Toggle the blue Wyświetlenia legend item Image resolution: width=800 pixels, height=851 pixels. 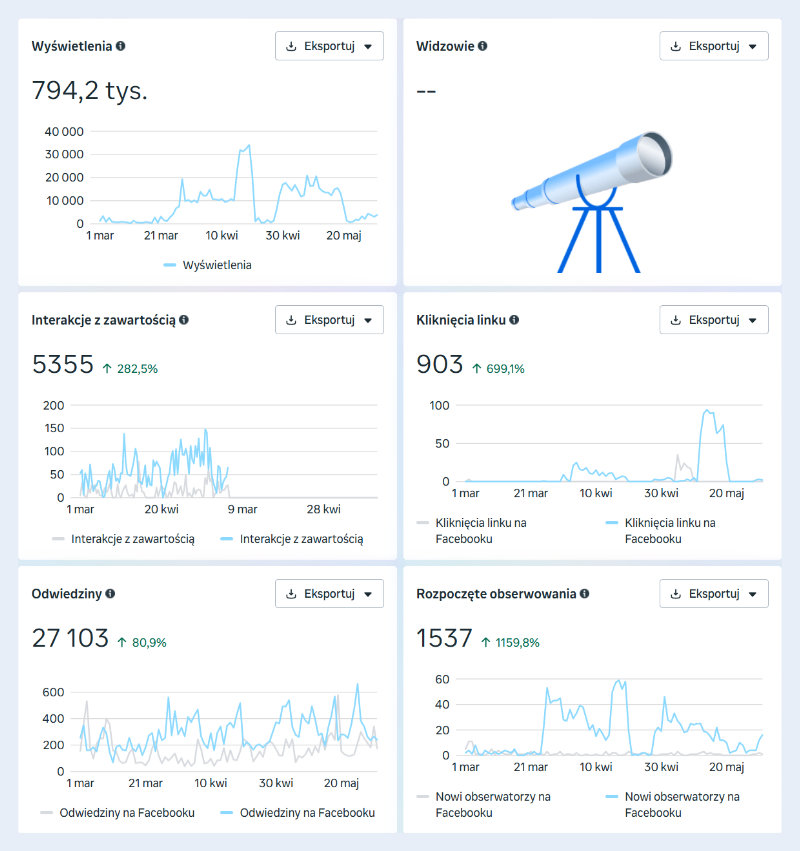208,265
